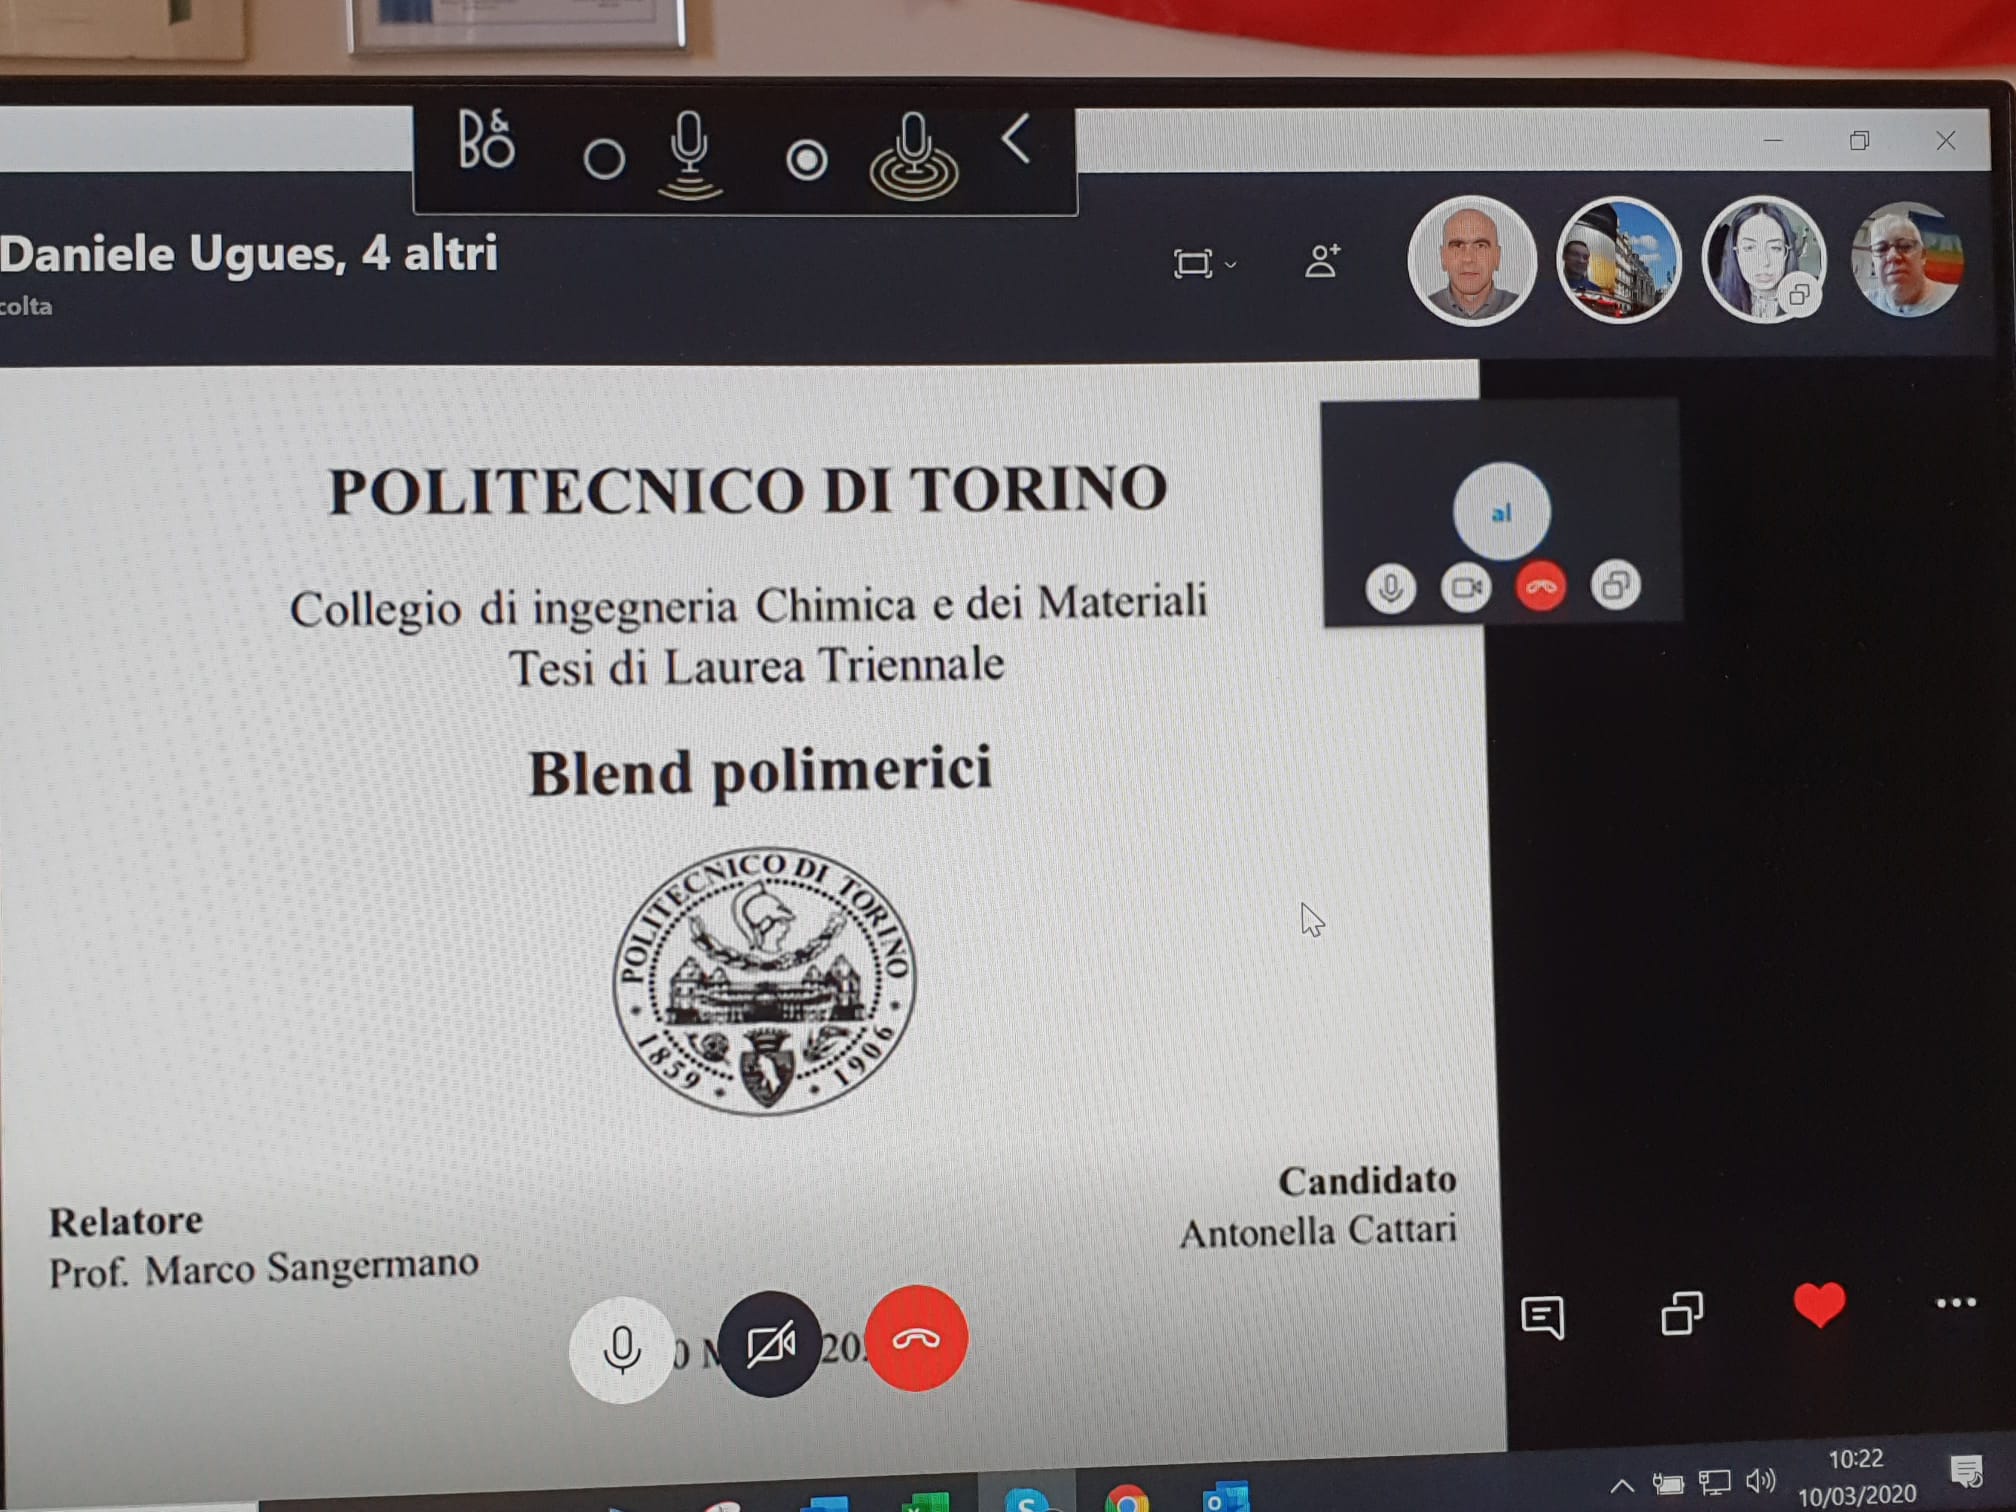The image size is (2016, 1512).
Task: Mute microphone in the small floating panel
Action: tap(1390, 588)
